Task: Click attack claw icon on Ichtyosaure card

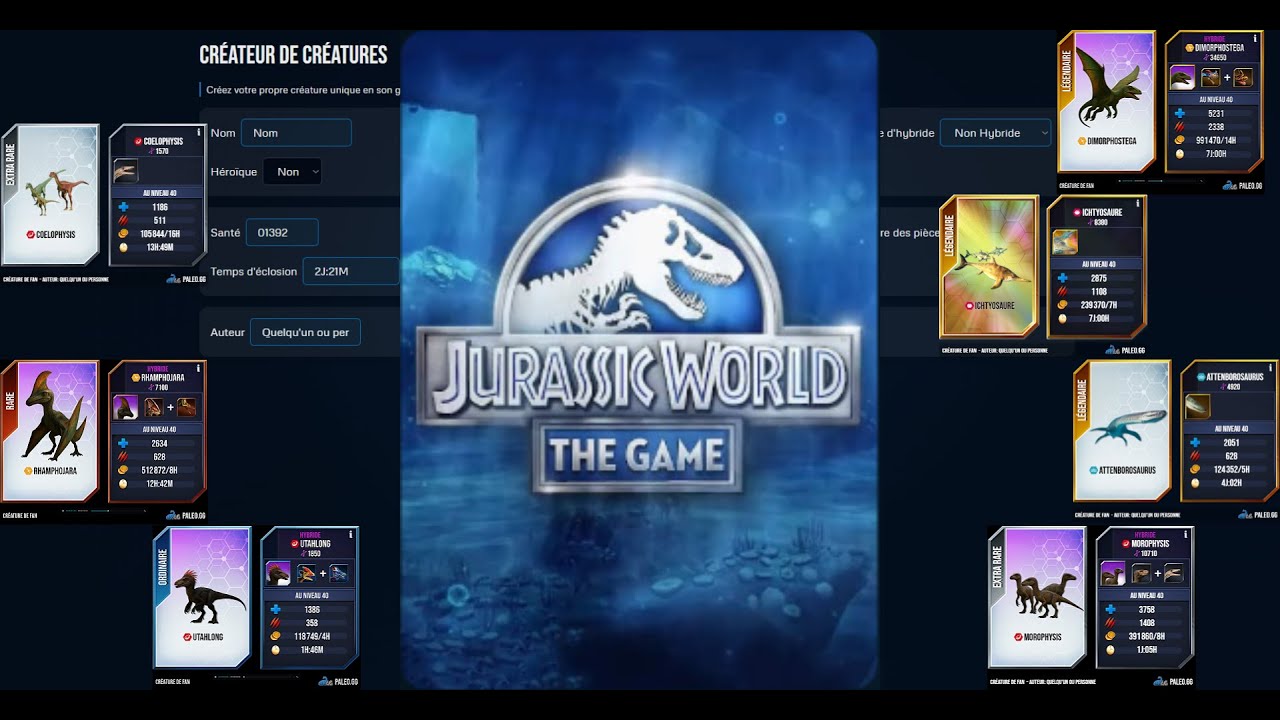Action: tap(1062, 292)
